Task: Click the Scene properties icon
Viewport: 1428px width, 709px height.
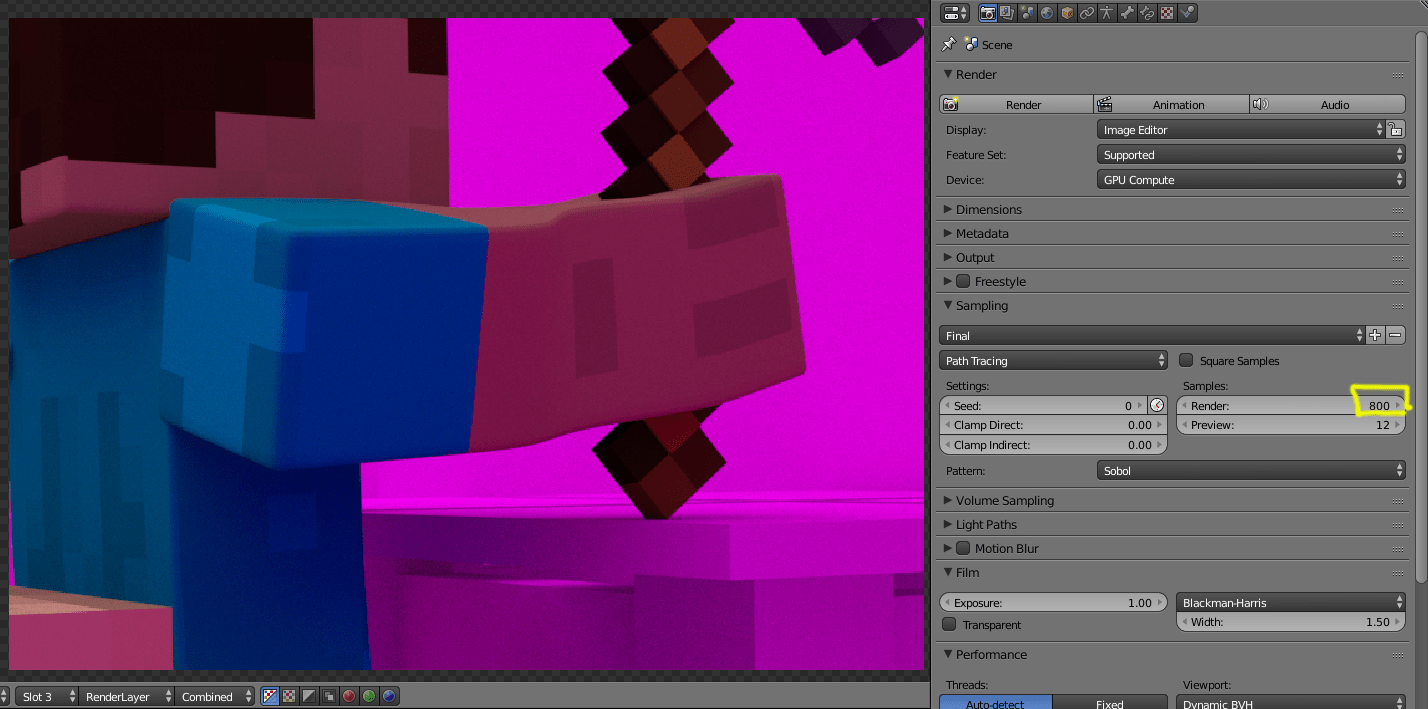Action: (1026, 12)
